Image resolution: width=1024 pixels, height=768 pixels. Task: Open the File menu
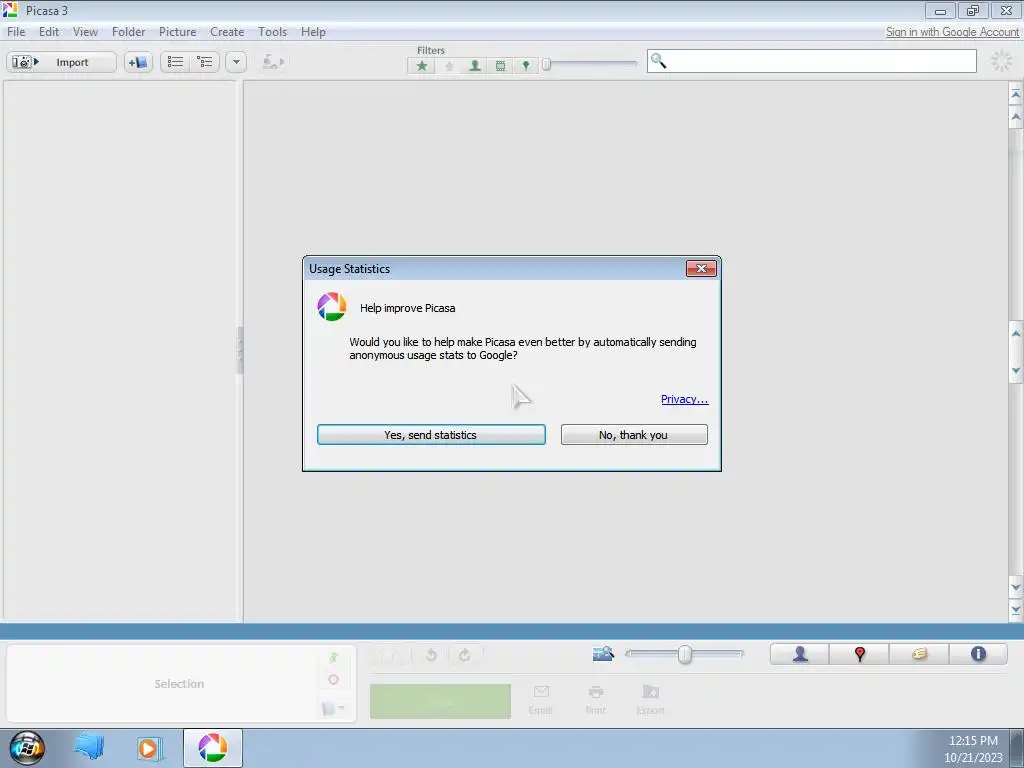16,31
